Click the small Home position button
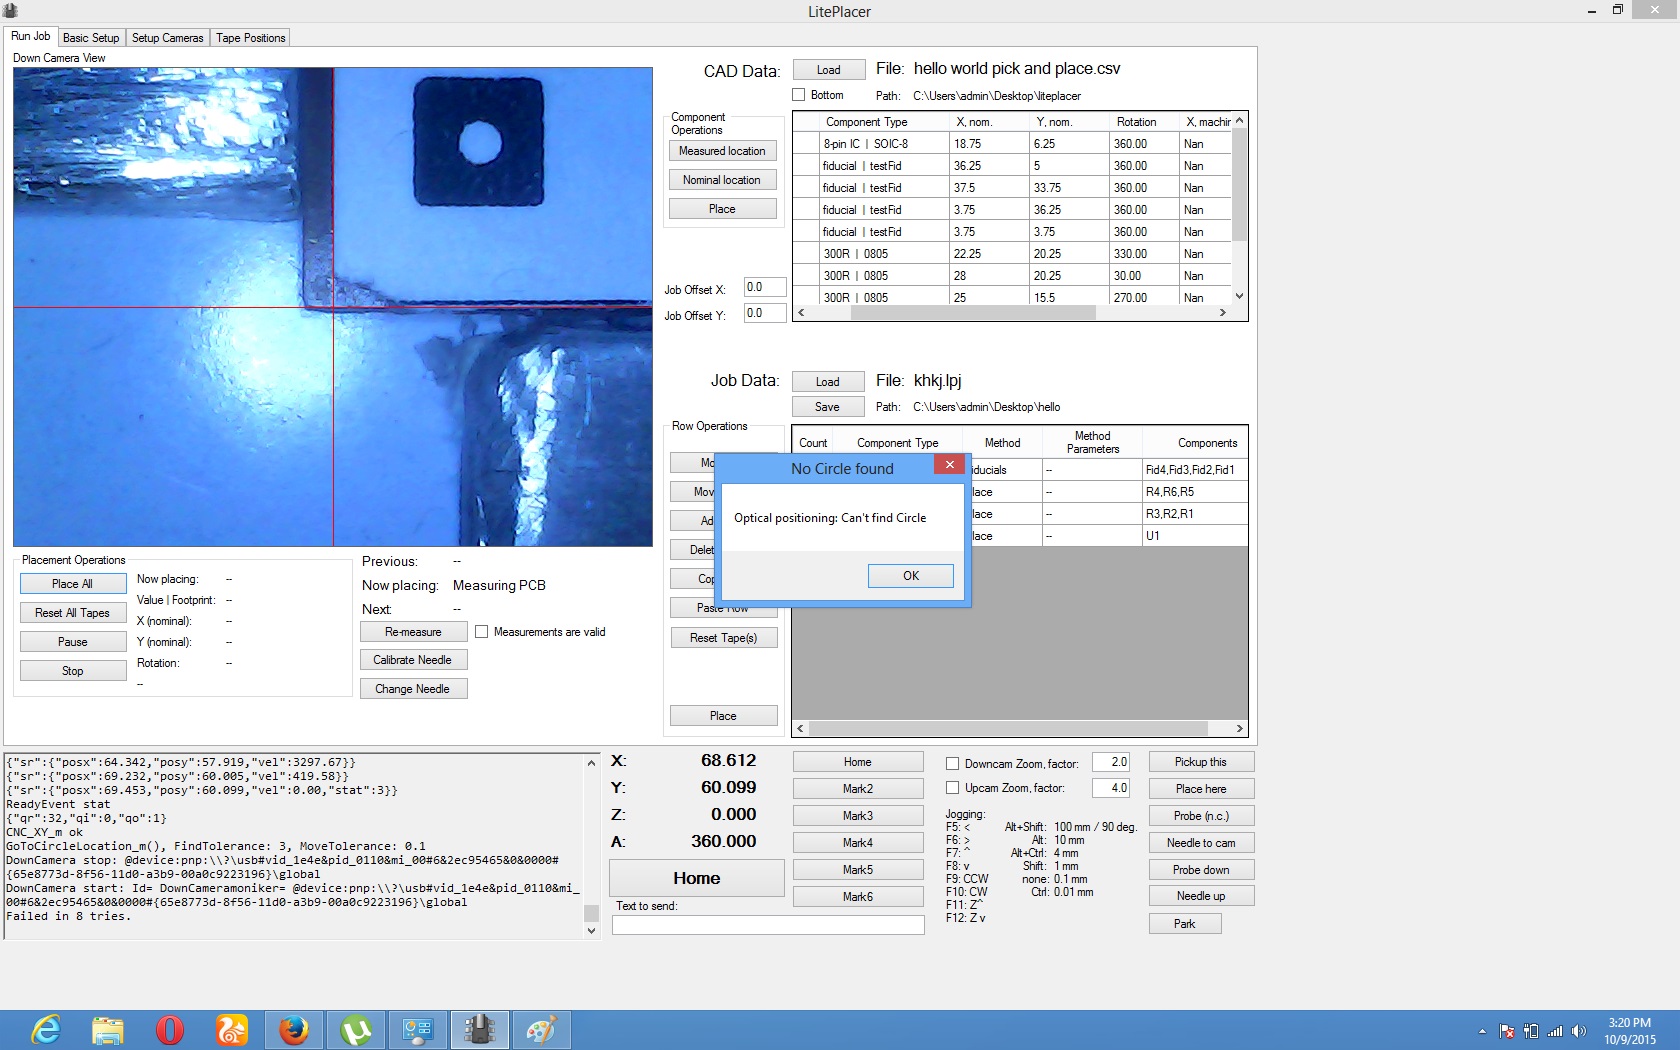 pos(857,762)
